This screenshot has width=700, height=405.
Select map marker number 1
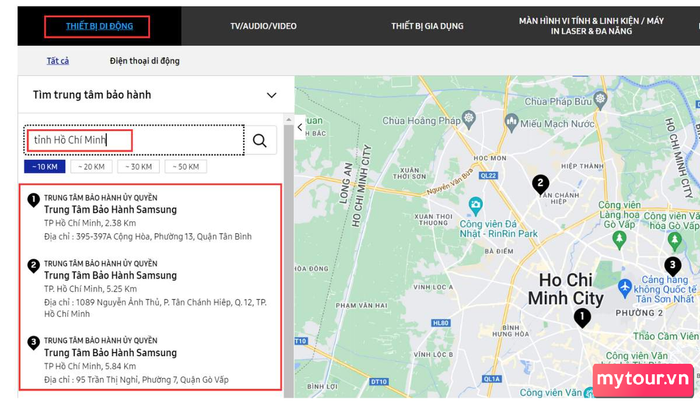[582, 317]
